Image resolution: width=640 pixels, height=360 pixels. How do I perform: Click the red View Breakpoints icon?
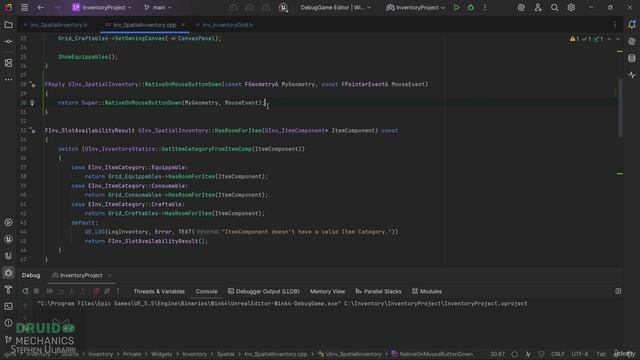click(96, 291)
